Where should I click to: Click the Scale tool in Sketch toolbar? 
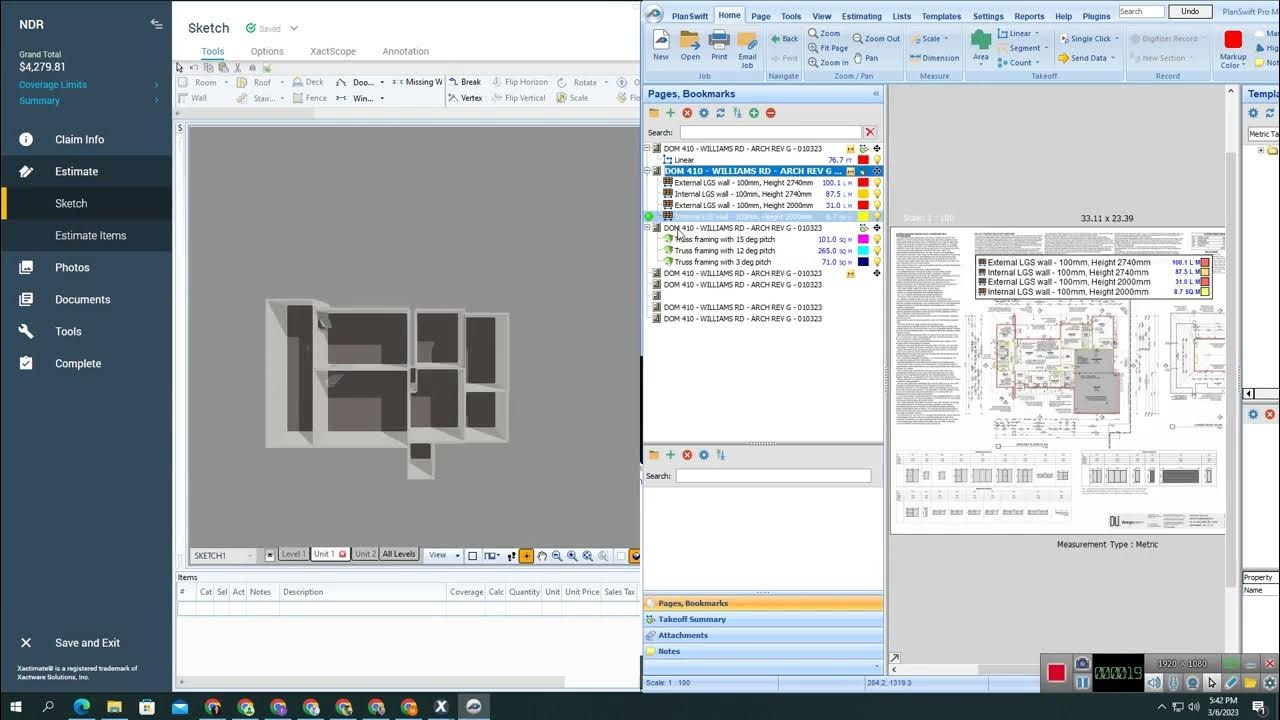572,98
